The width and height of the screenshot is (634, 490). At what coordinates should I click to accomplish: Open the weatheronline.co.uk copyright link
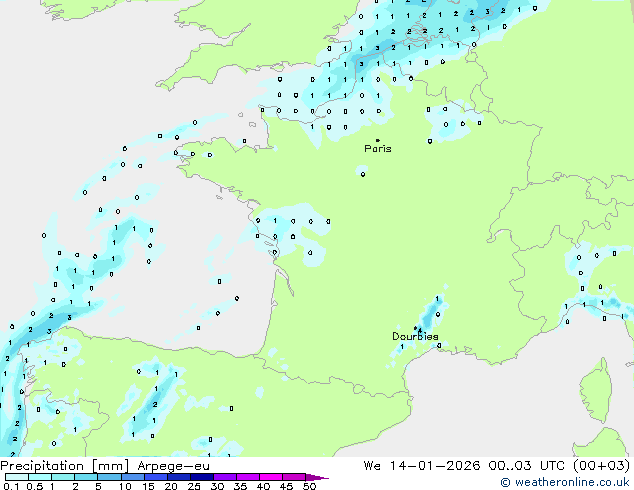pos(564,482)
